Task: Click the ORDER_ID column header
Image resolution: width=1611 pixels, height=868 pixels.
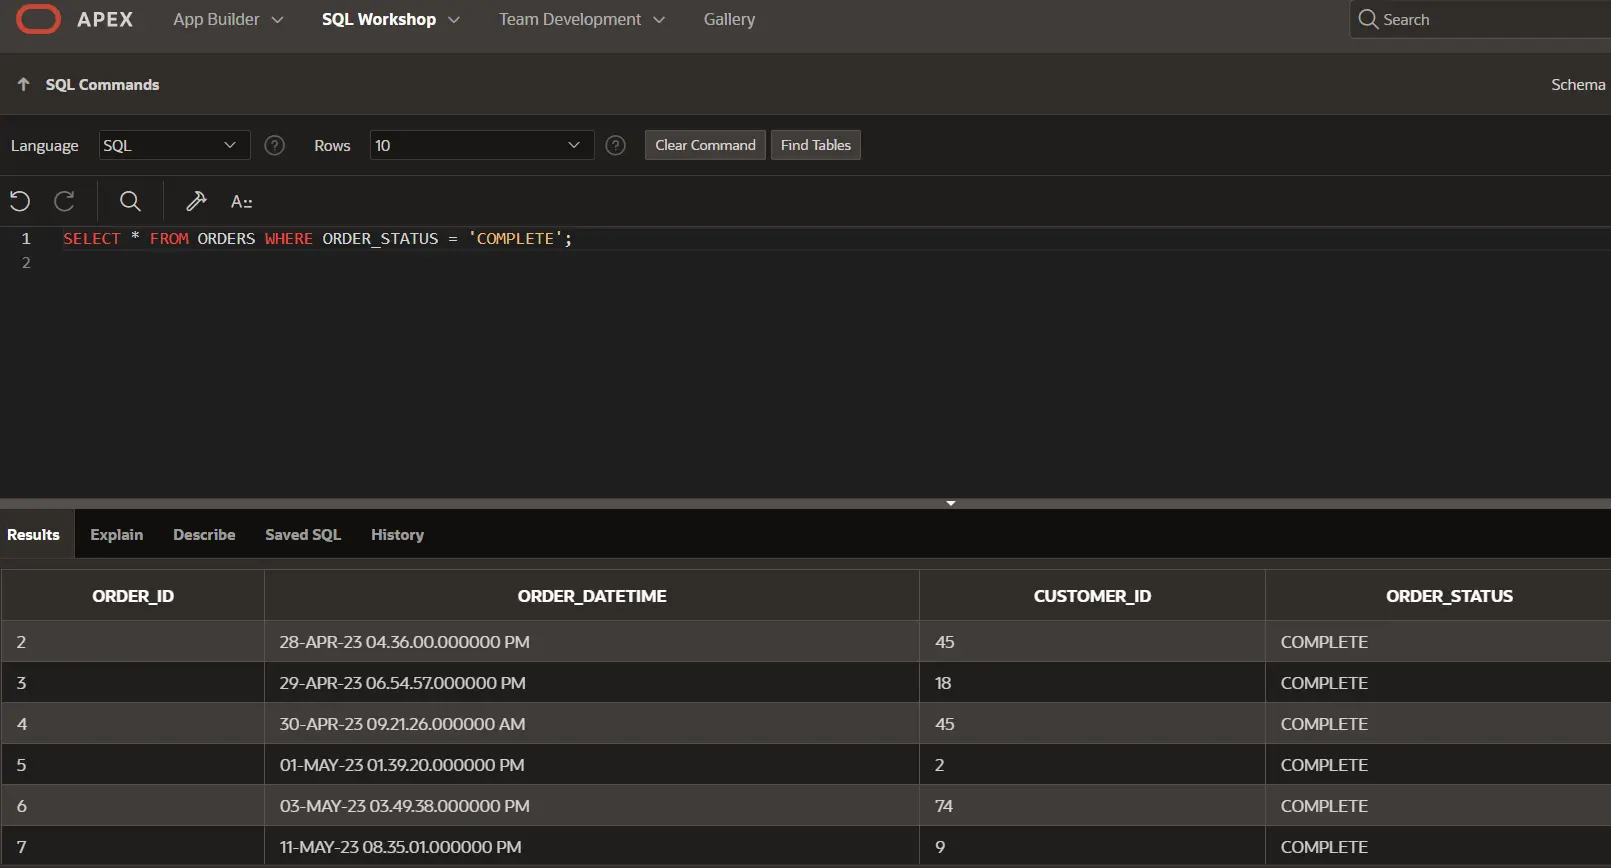Action: coord(133,596)
